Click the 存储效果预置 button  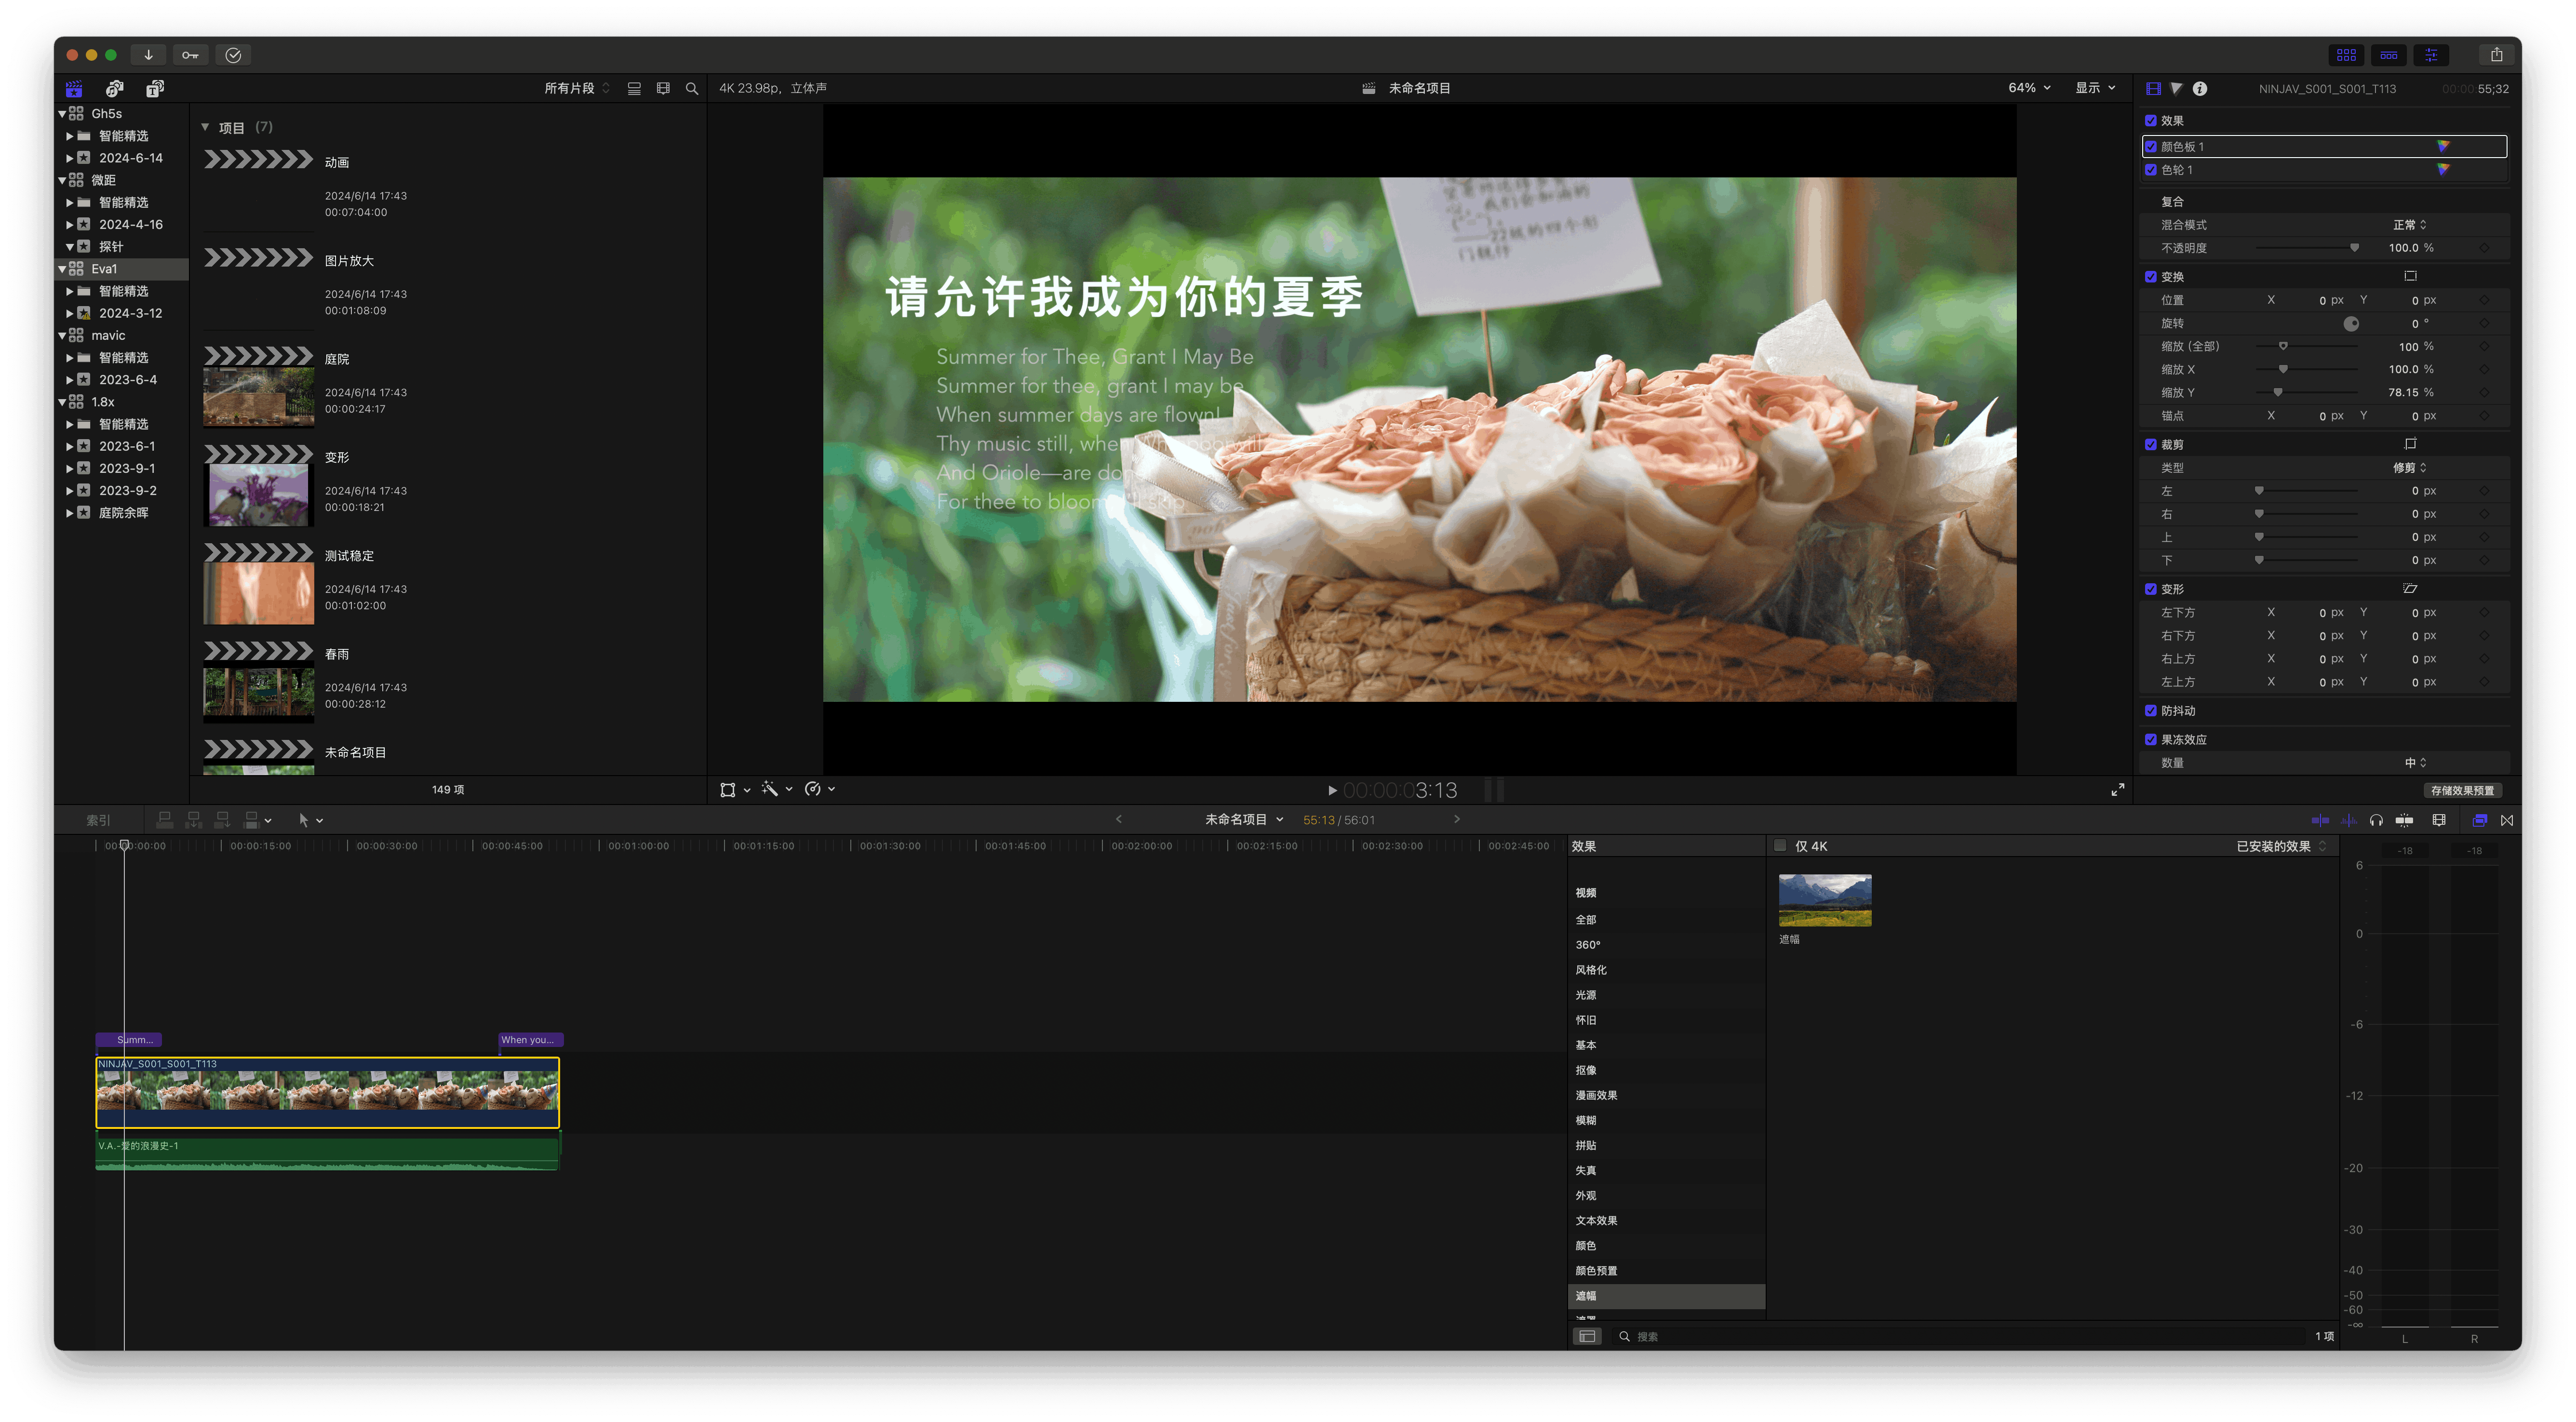tap(2462, 791)
